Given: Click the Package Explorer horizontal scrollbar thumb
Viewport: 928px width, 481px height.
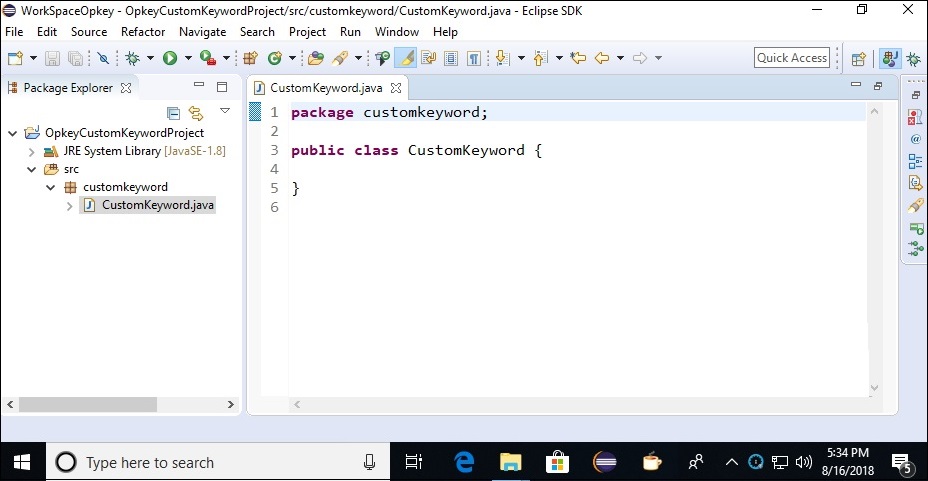Looking at the screenshot, I should point(88,404).
